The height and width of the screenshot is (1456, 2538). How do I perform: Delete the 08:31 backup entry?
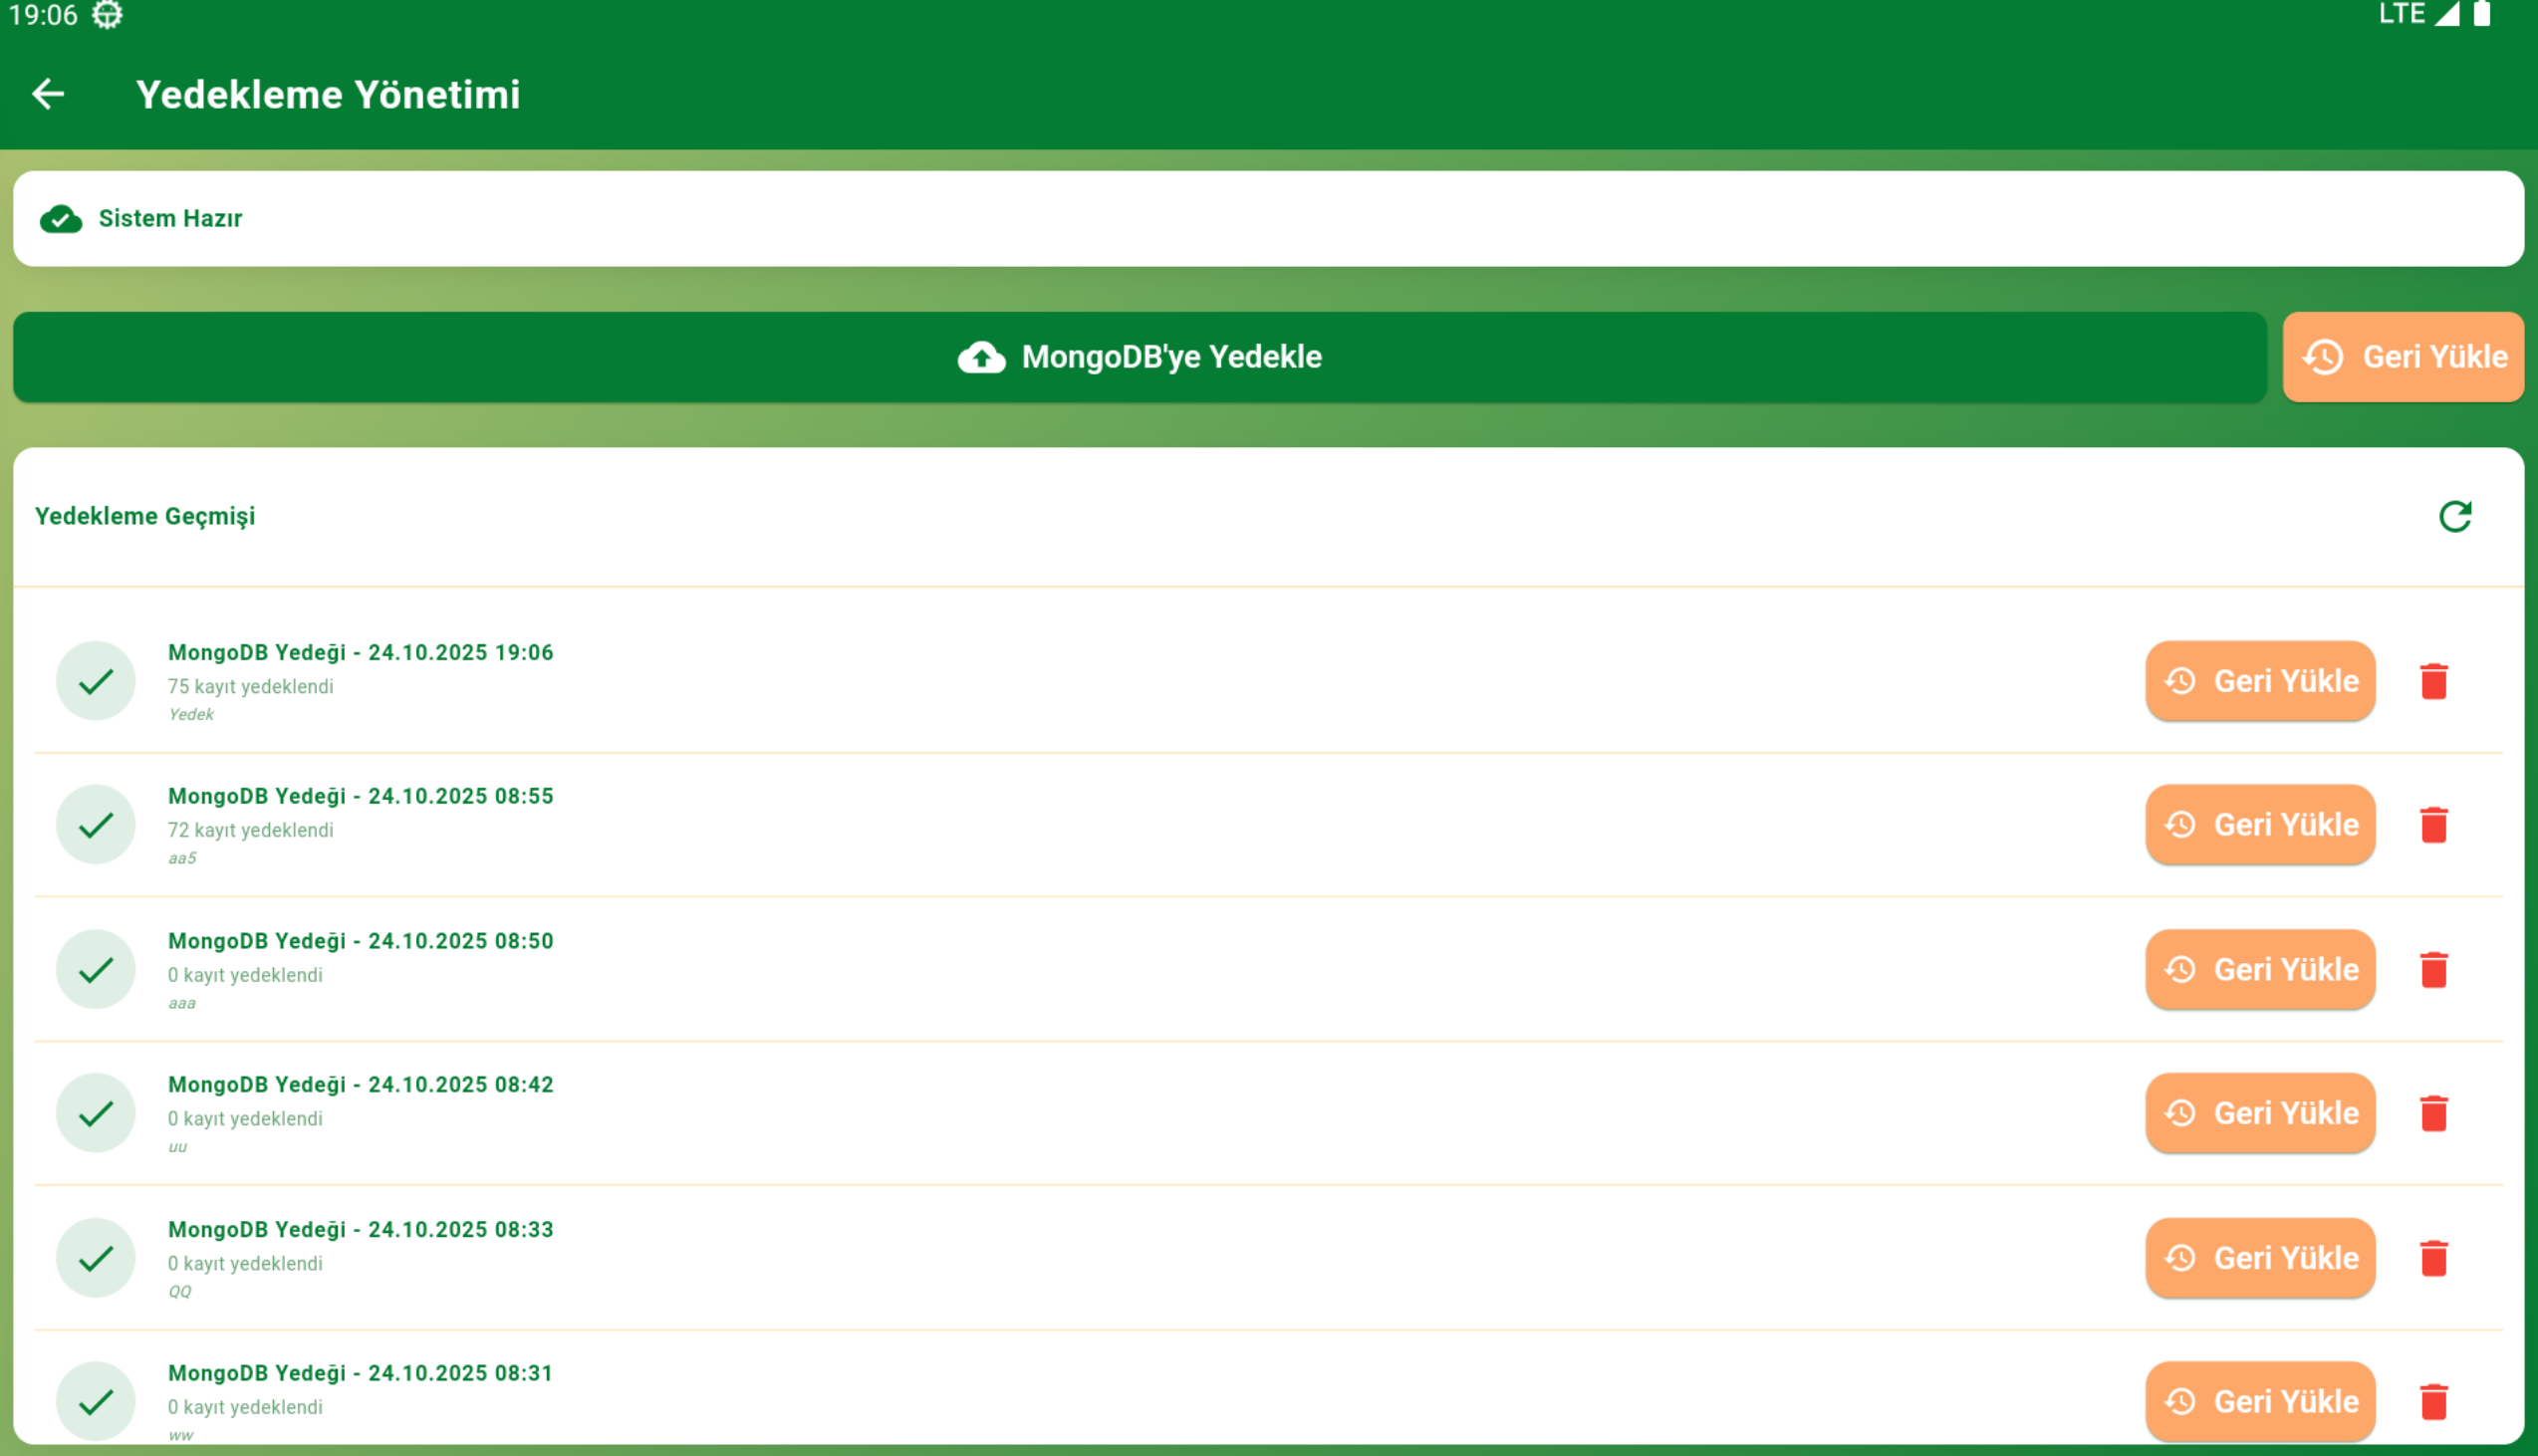[x=2433, y=1401]
